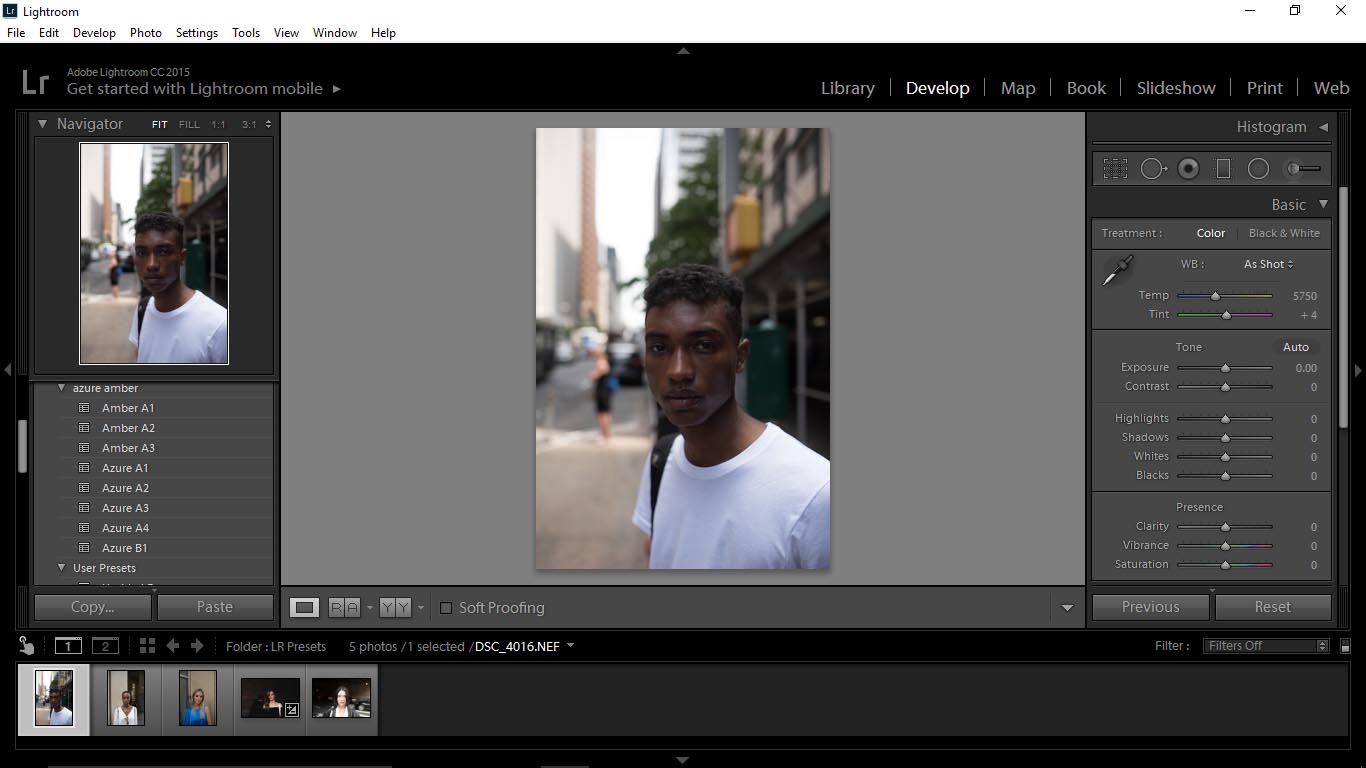This screenshot has height=768, width=1366.
Task: Click the Exposure slider handle
Action: pos(1225,368)
